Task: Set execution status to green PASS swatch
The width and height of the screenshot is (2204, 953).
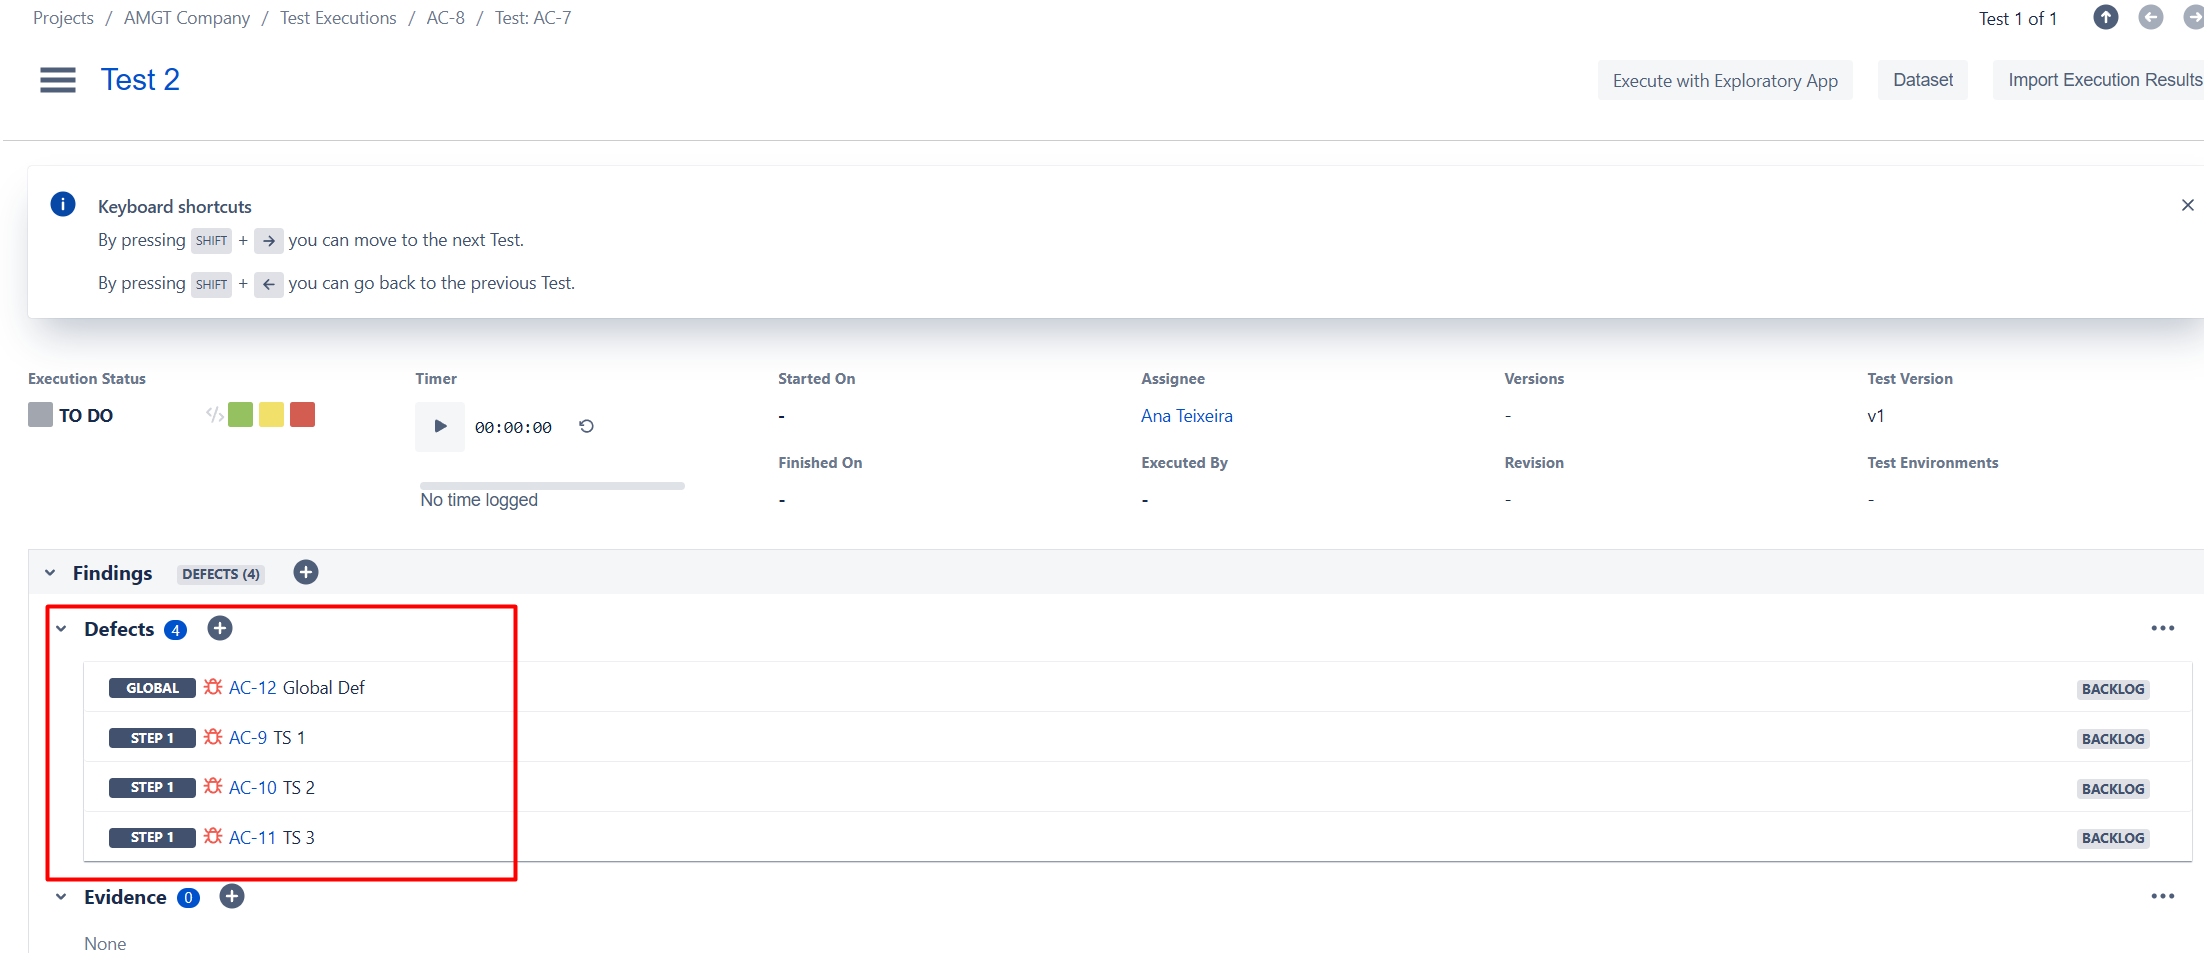Action: point(240,415)
